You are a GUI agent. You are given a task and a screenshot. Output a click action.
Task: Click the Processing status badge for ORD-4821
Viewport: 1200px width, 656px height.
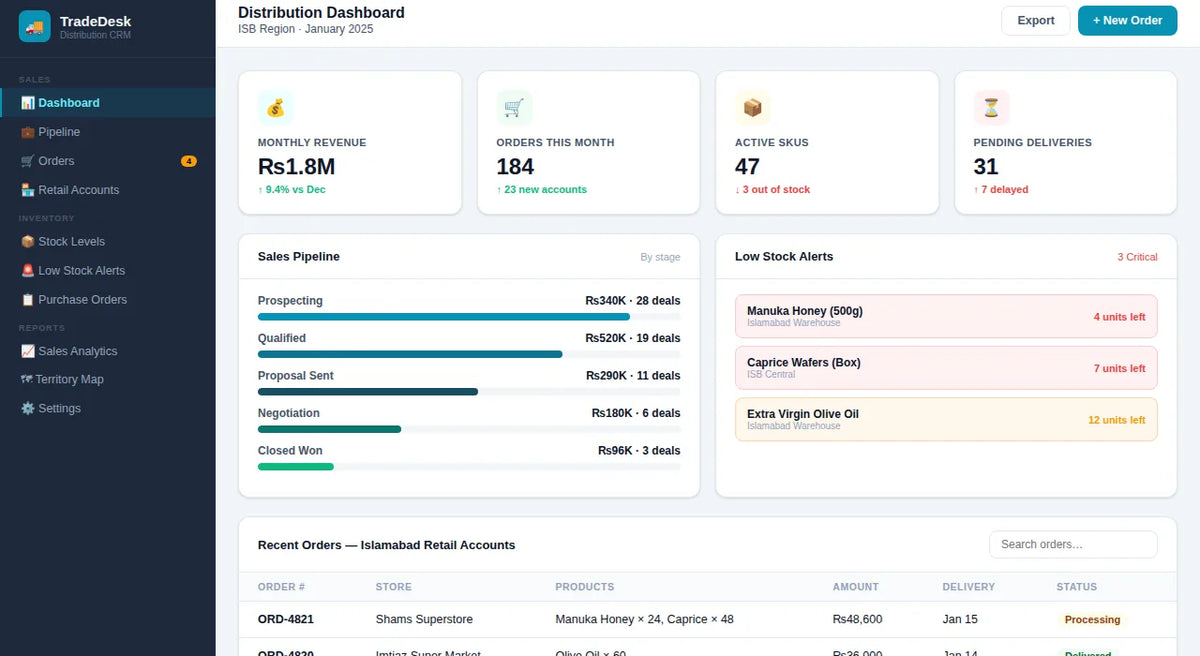coord(1092,620)
